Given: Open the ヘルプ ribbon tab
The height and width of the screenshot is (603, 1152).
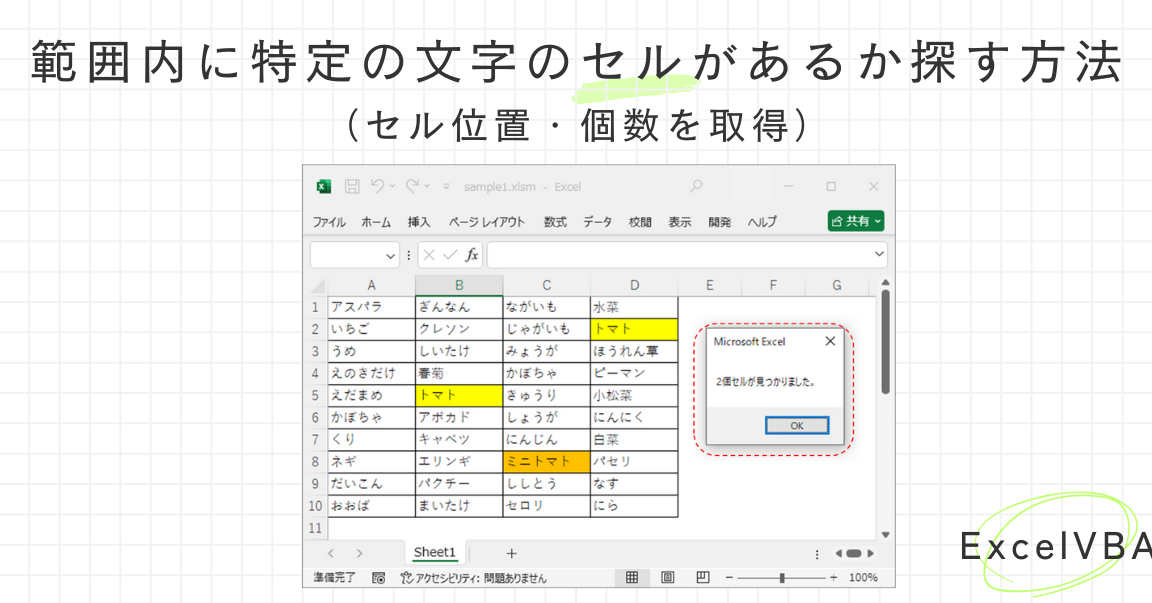Looking at the screenshot, I should [x=762, y=222].
